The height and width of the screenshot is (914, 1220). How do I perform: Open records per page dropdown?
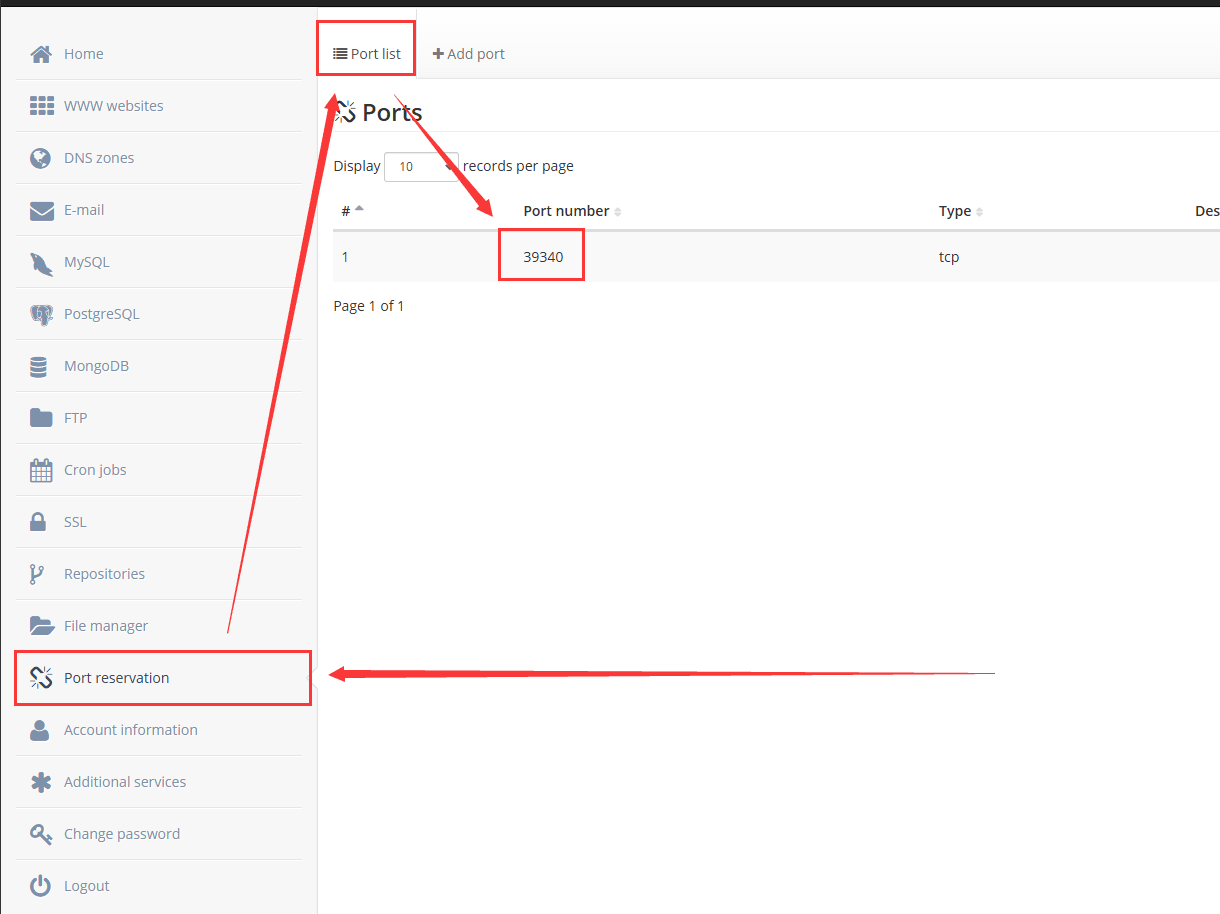pyautogui.click(x=421, y=167)
